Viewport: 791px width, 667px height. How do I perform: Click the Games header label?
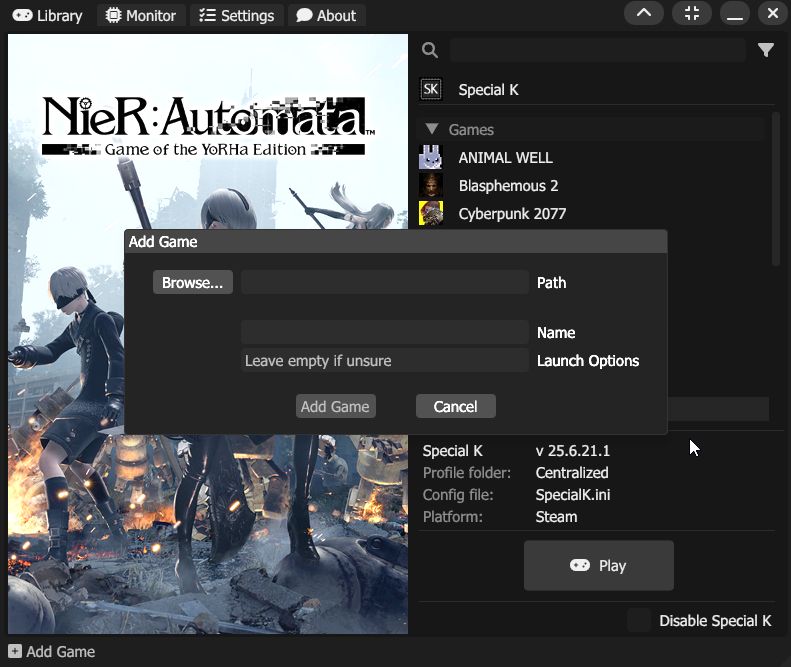coord(471,130)
